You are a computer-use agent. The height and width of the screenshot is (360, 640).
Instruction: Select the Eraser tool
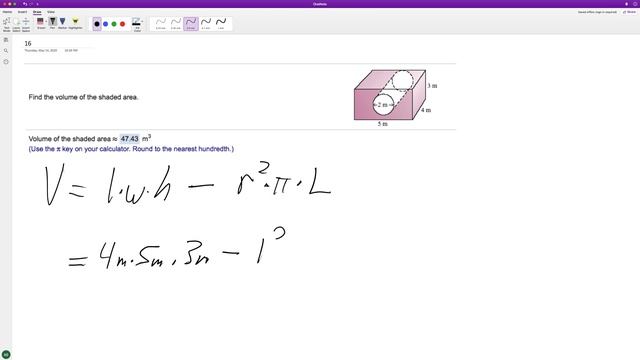click(40, 23)
